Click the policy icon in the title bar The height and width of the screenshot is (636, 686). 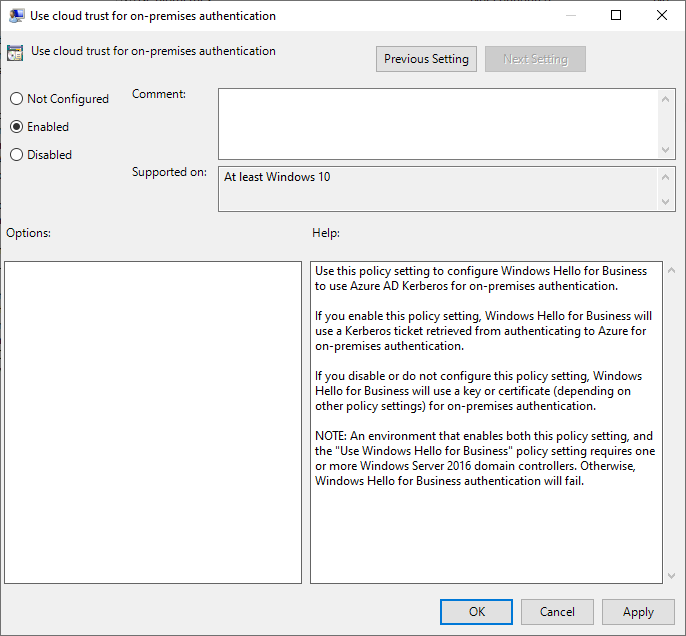15,16
